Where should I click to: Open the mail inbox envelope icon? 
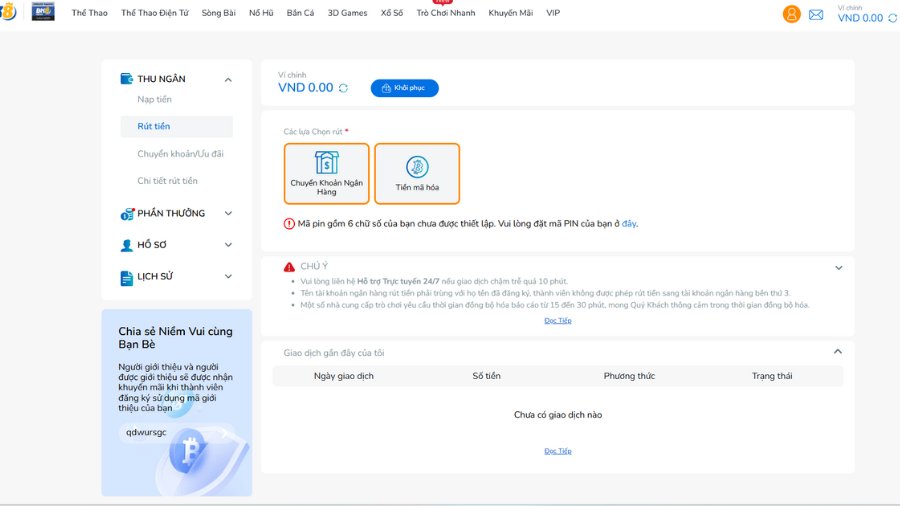click(816, 15)
